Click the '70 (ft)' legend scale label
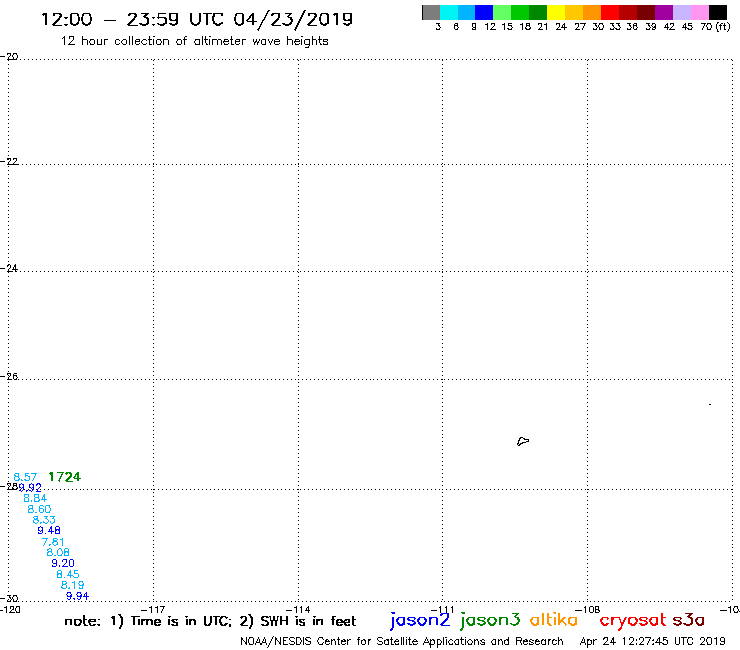 point(715,27)
